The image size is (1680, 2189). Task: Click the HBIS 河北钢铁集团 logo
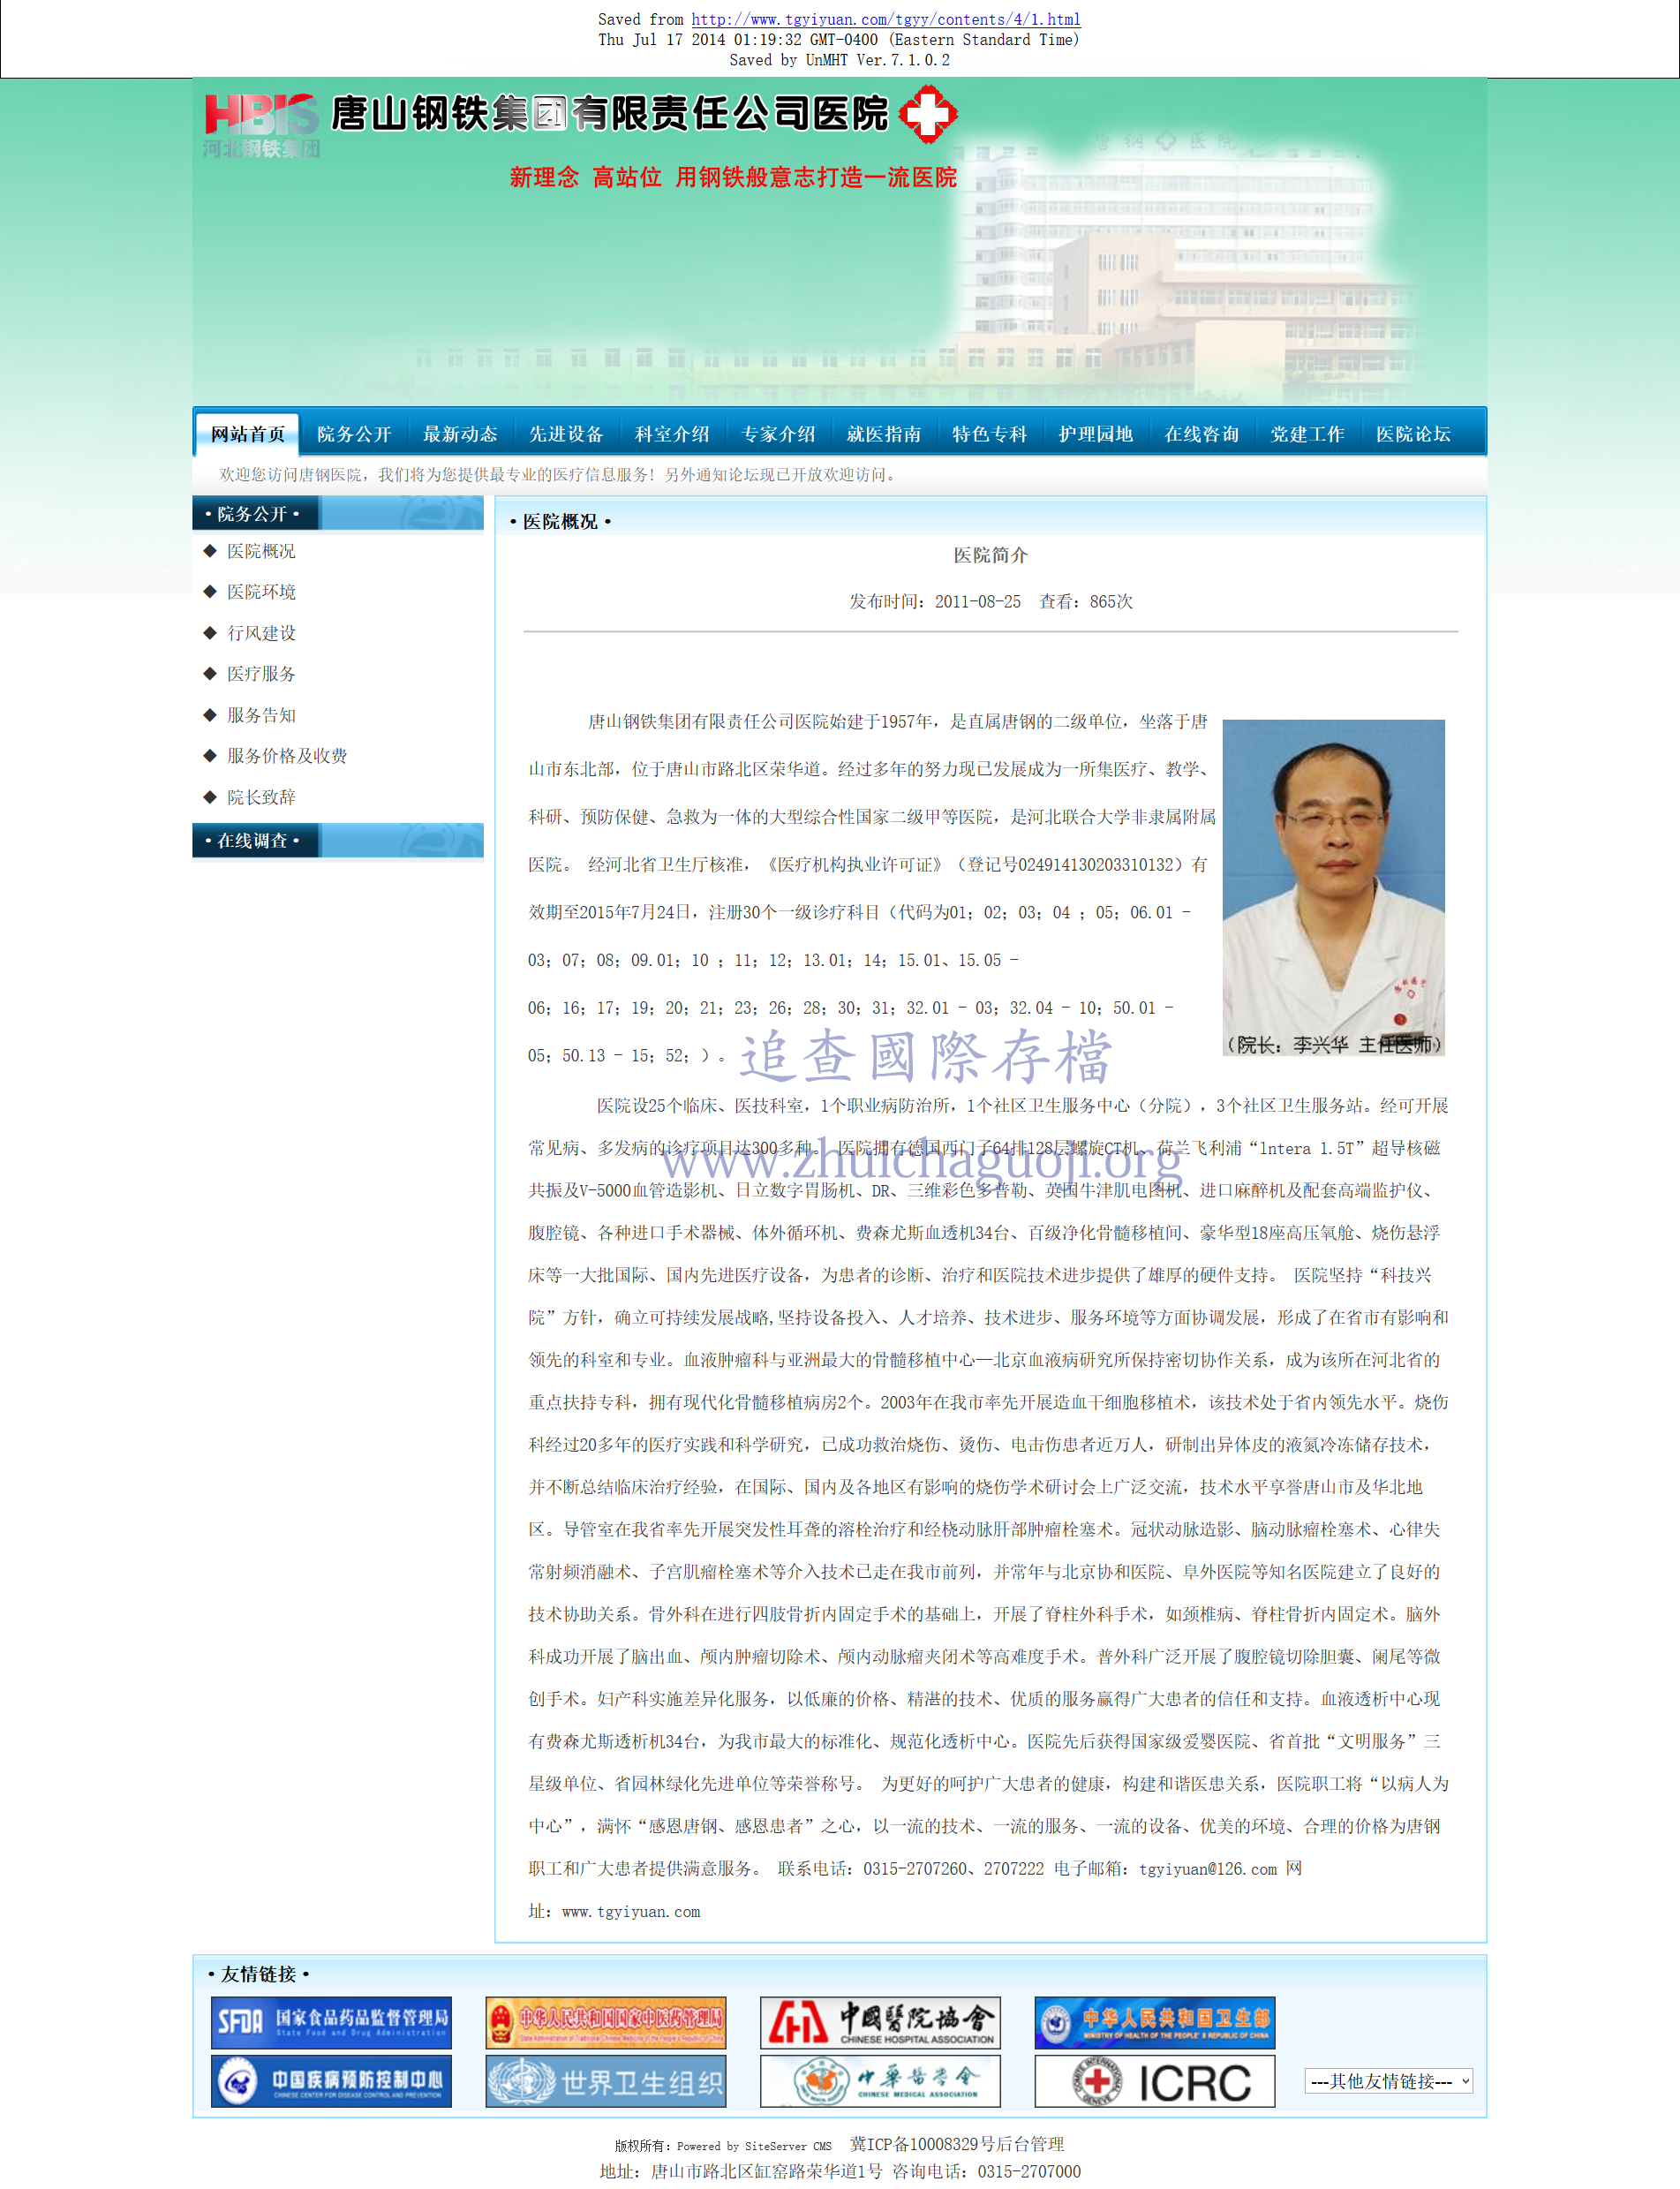click(261, 125)
